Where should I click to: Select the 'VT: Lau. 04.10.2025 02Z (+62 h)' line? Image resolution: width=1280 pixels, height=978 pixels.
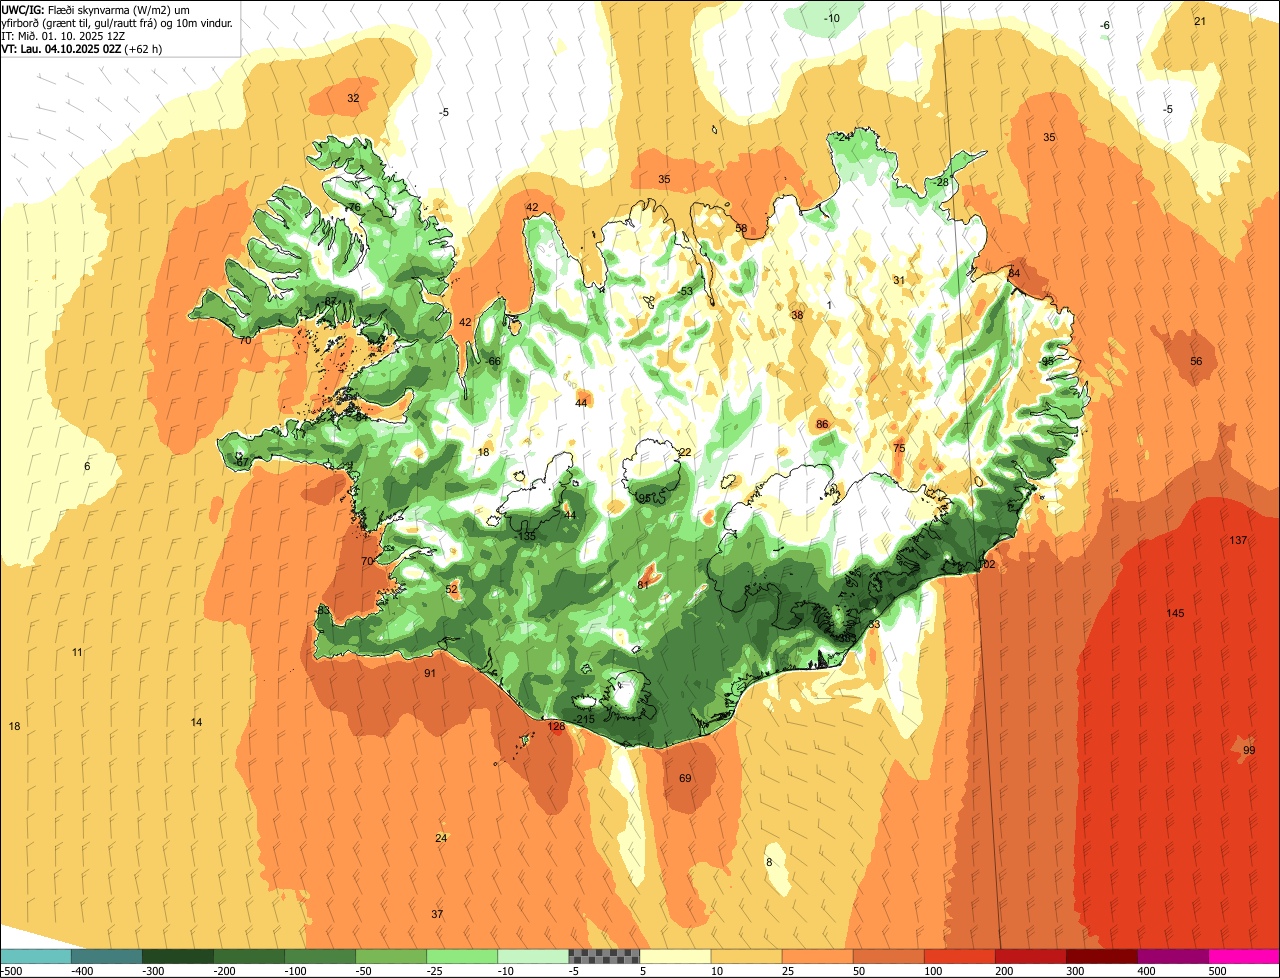click(x=80, y=48)
